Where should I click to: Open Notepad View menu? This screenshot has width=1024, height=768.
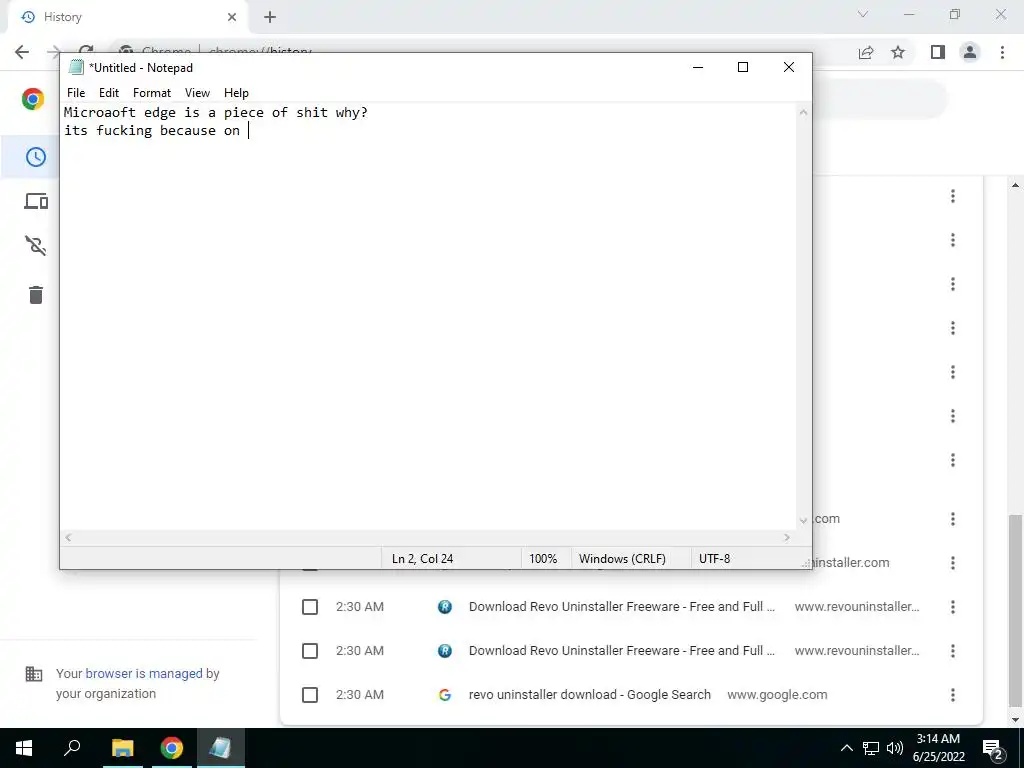tap(197, 93)
